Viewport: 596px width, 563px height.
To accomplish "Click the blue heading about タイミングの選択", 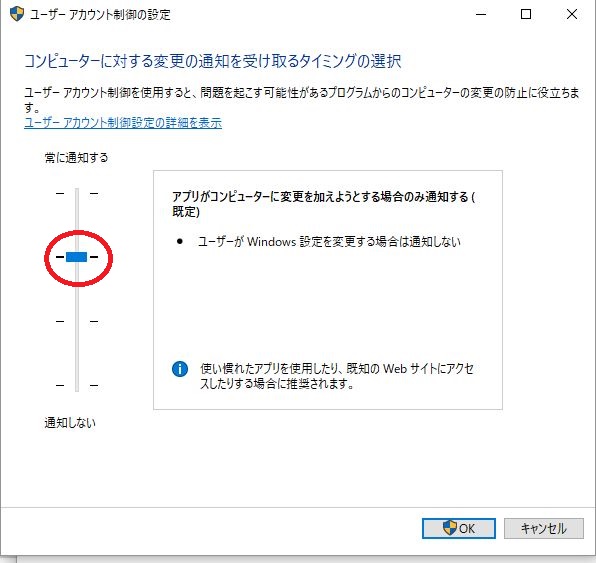I will pos(212,61).
